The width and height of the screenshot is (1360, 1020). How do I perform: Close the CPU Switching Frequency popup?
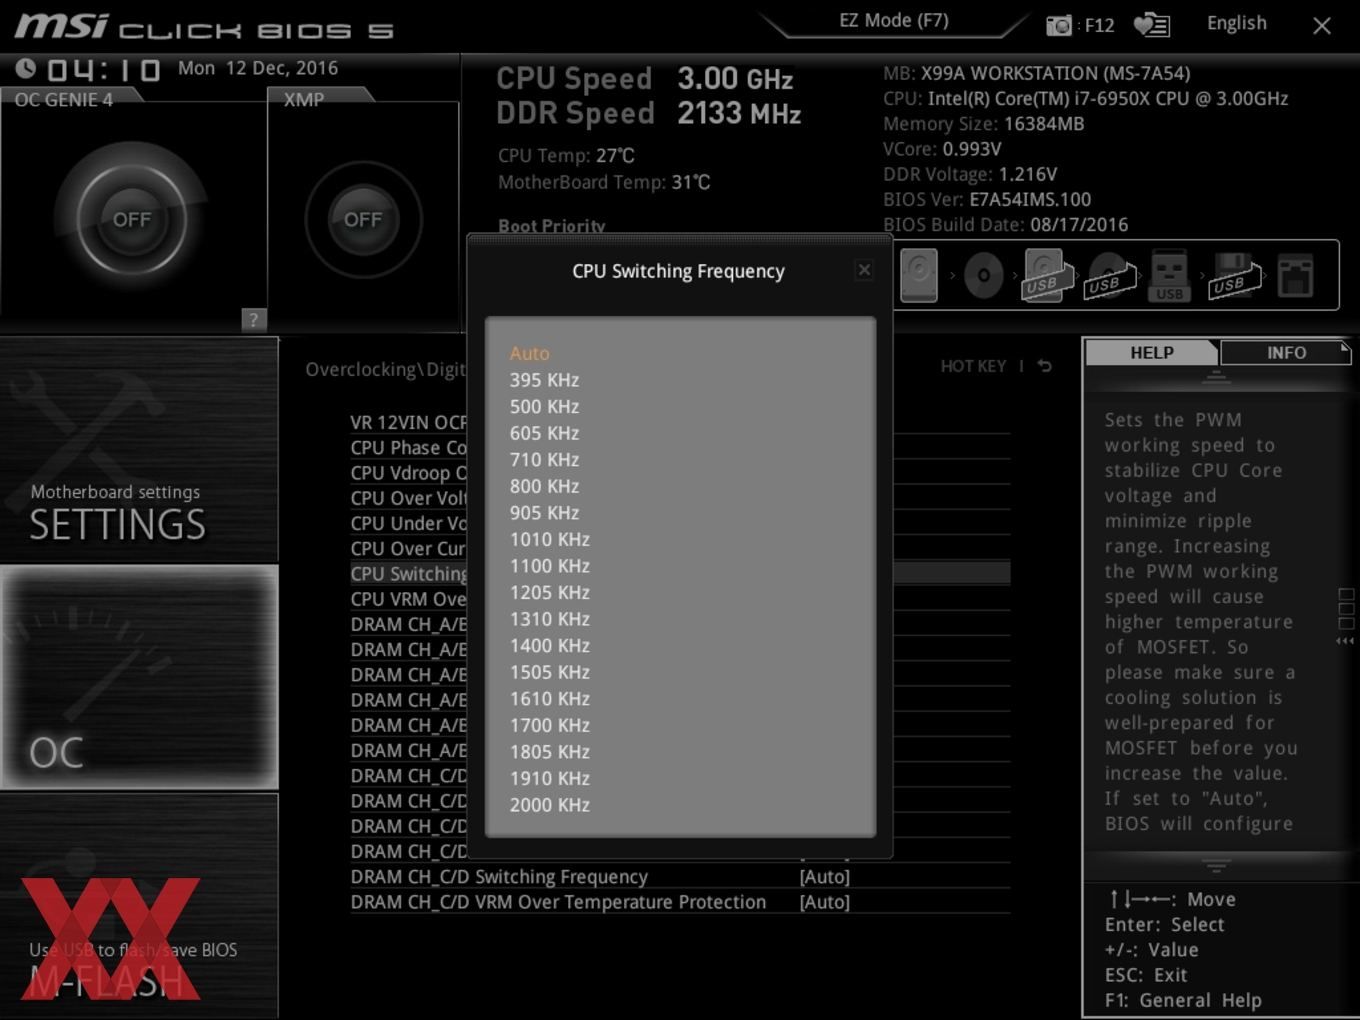864,270
